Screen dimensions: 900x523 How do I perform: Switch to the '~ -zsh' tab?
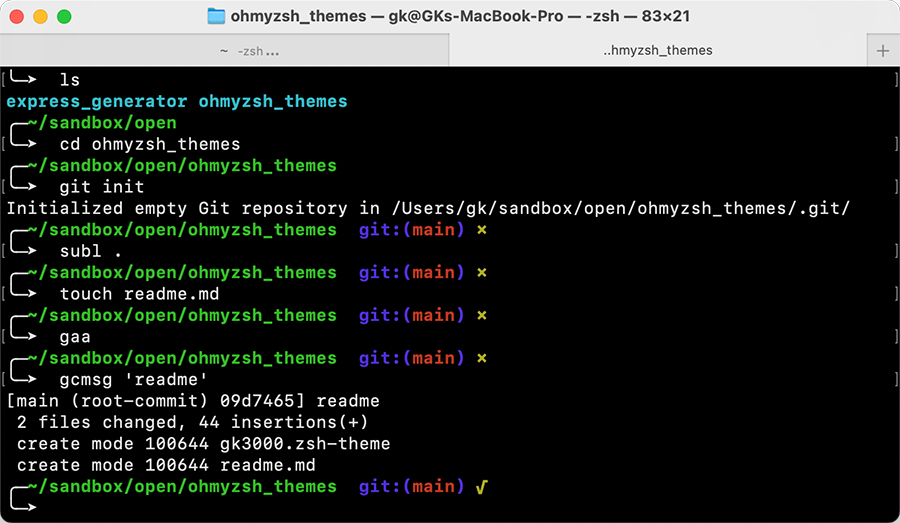pos(248,50)
